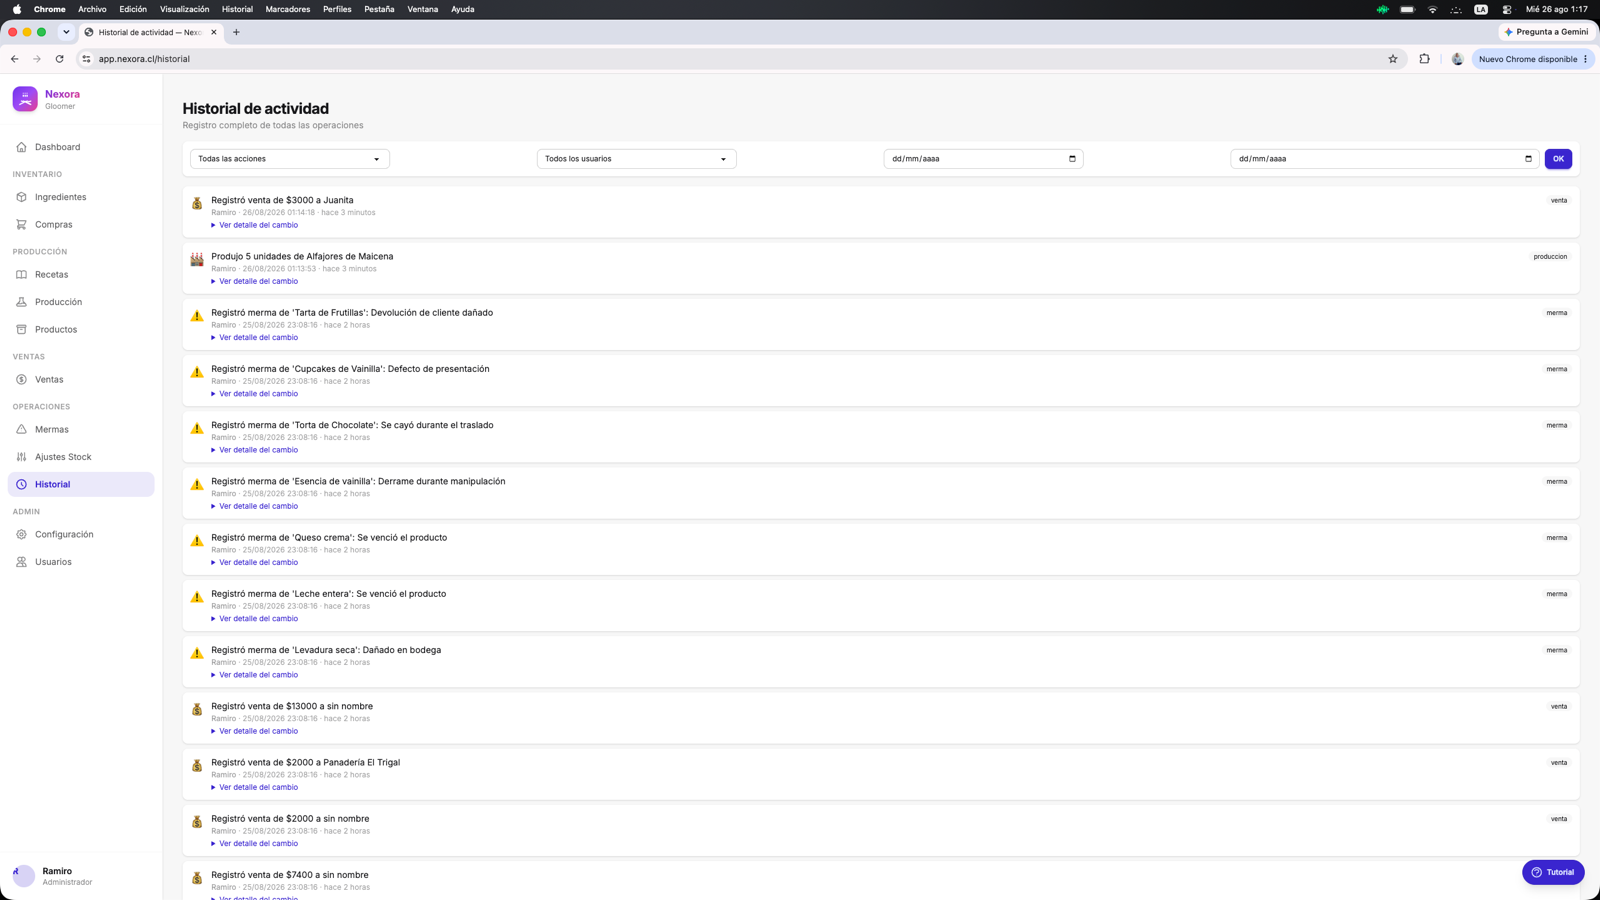Expand change detail for Alfajores de Maicena production
Image resolution: width=1600 pixels, height=900 pixels.
click(x=255, y=281)
